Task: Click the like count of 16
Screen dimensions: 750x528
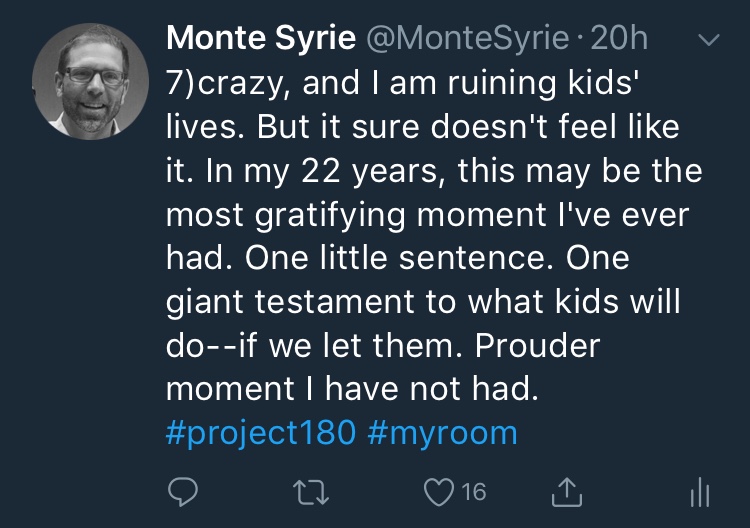Action: pyautogui.click(x=474, y=490)
